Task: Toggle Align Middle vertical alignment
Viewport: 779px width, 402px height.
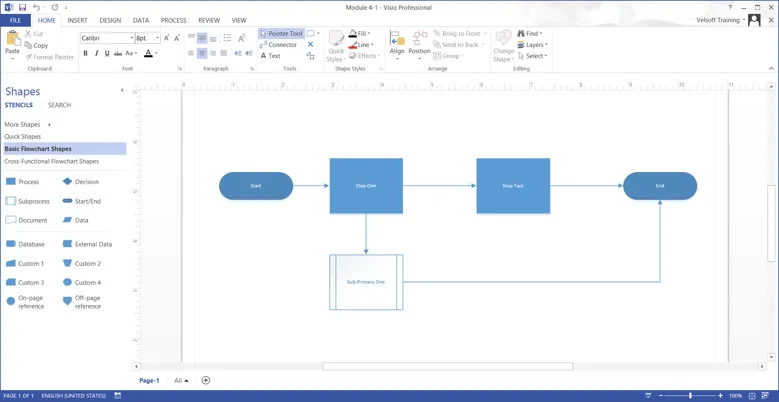Action: coord(202,38)
